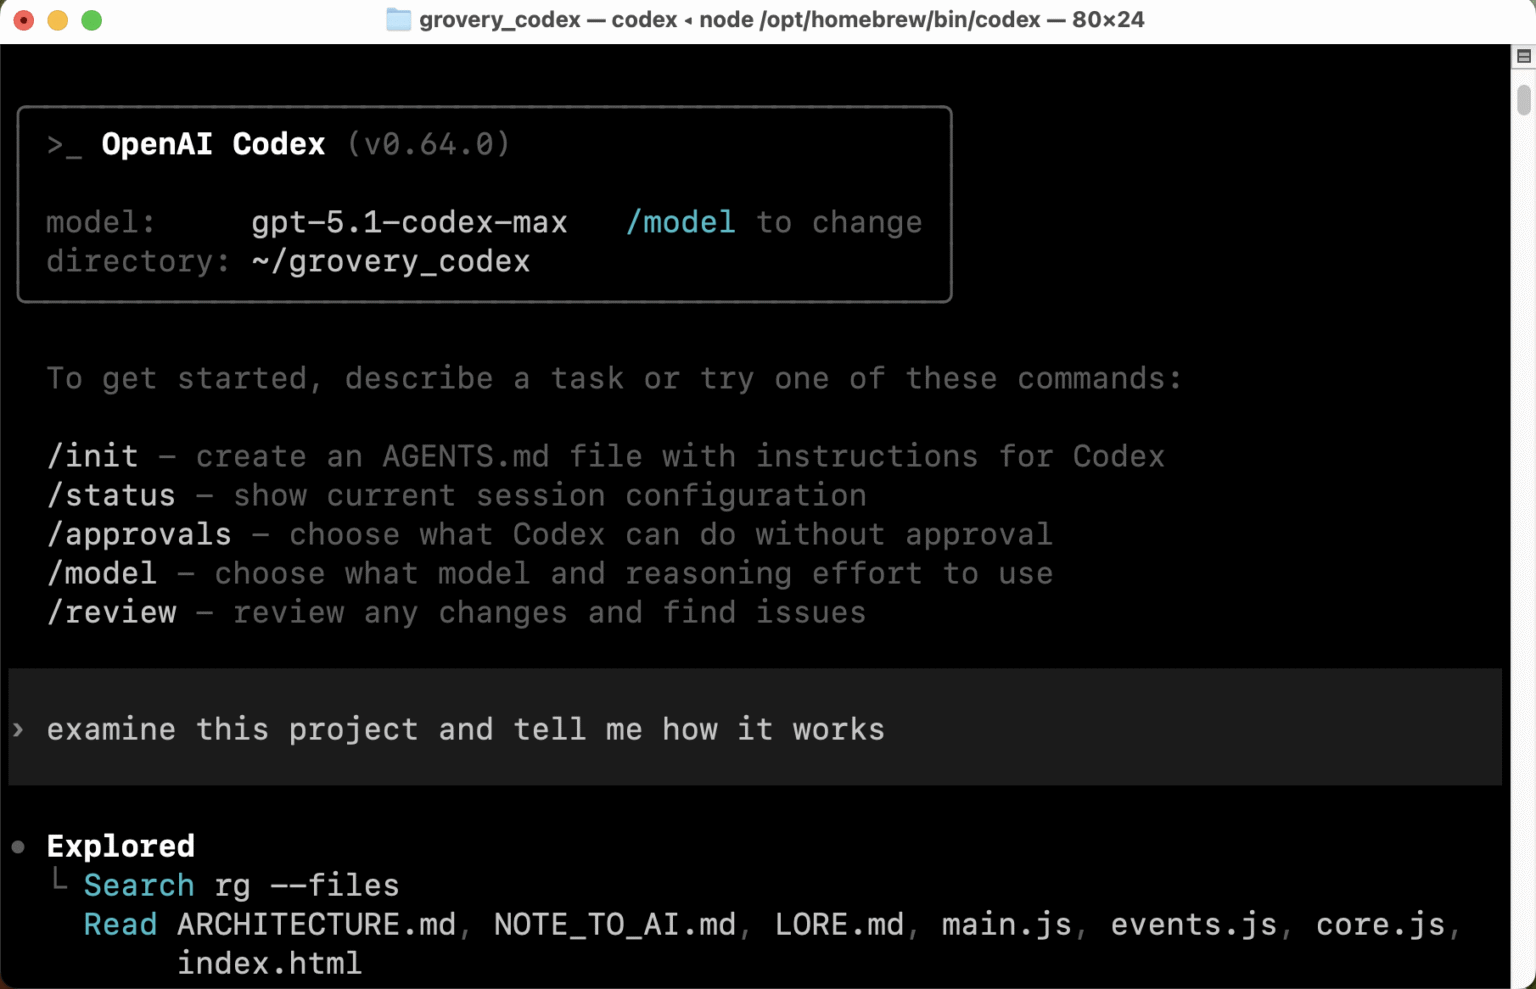Viewport: 1536px width, 989px height.
Task: Click the OpenAI Codex header logo text
Action: tap(213, 143)
